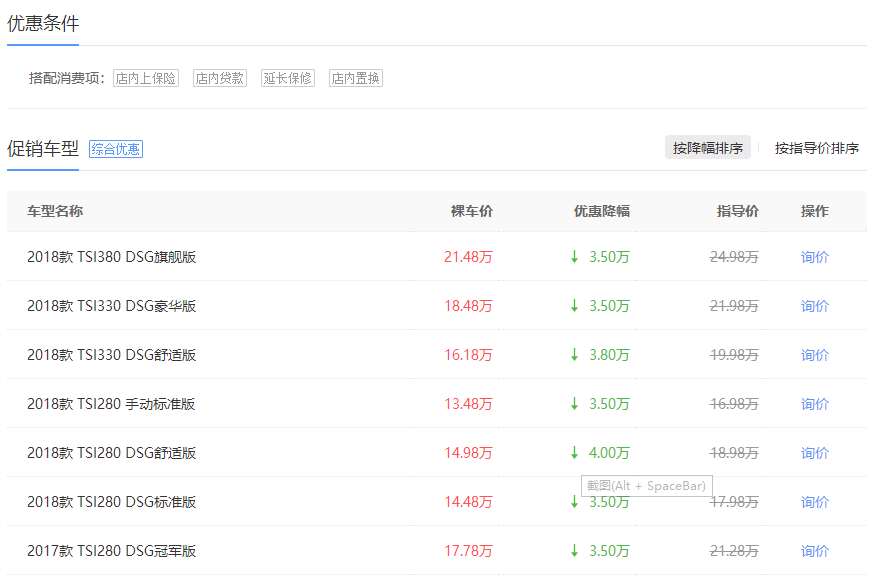This screenshot has width=883, height=578.
Task: Click the struck-through 24.98万 guide price
Action: coord(734,257)
